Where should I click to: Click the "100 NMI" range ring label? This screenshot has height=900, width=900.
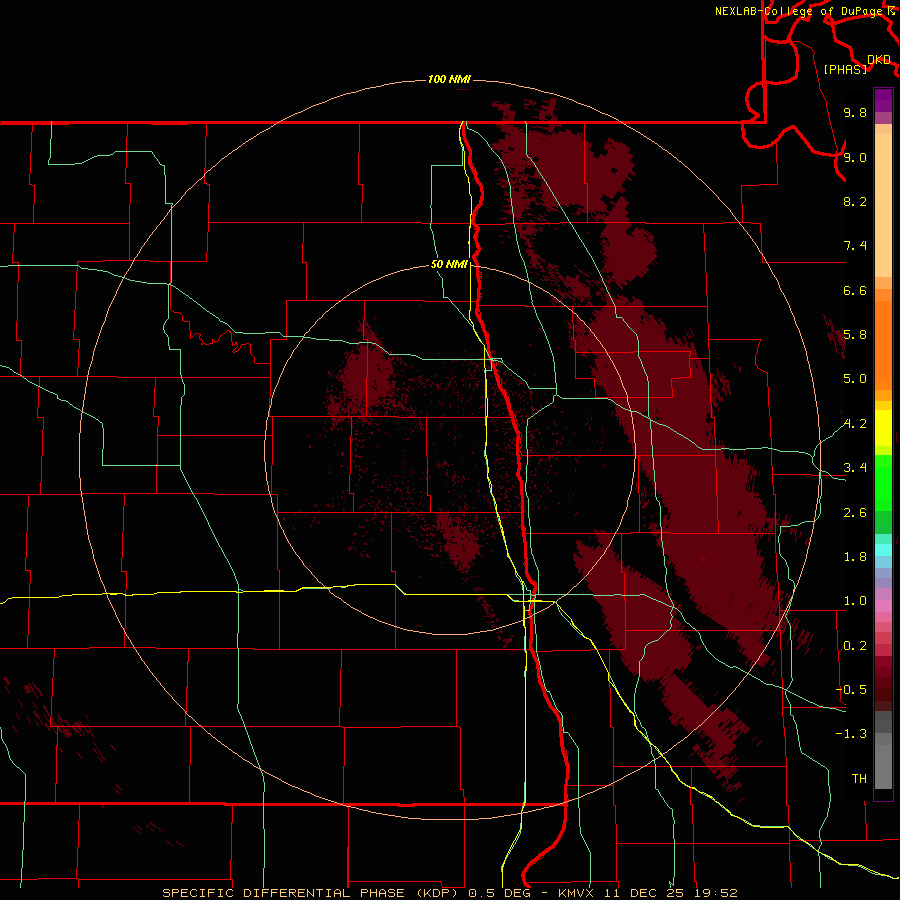click(449, 79)
